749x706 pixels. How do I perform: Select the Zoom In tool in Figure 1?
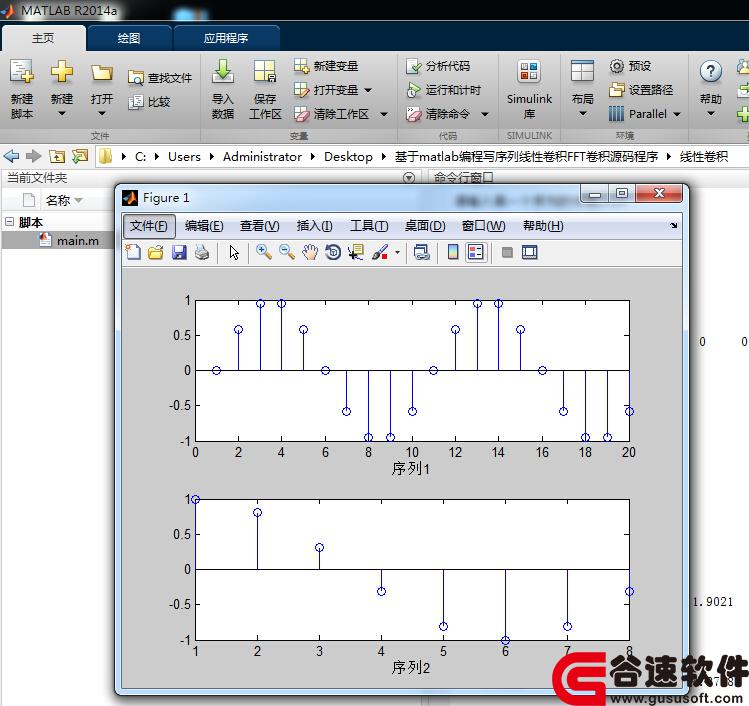click(264, 252)
